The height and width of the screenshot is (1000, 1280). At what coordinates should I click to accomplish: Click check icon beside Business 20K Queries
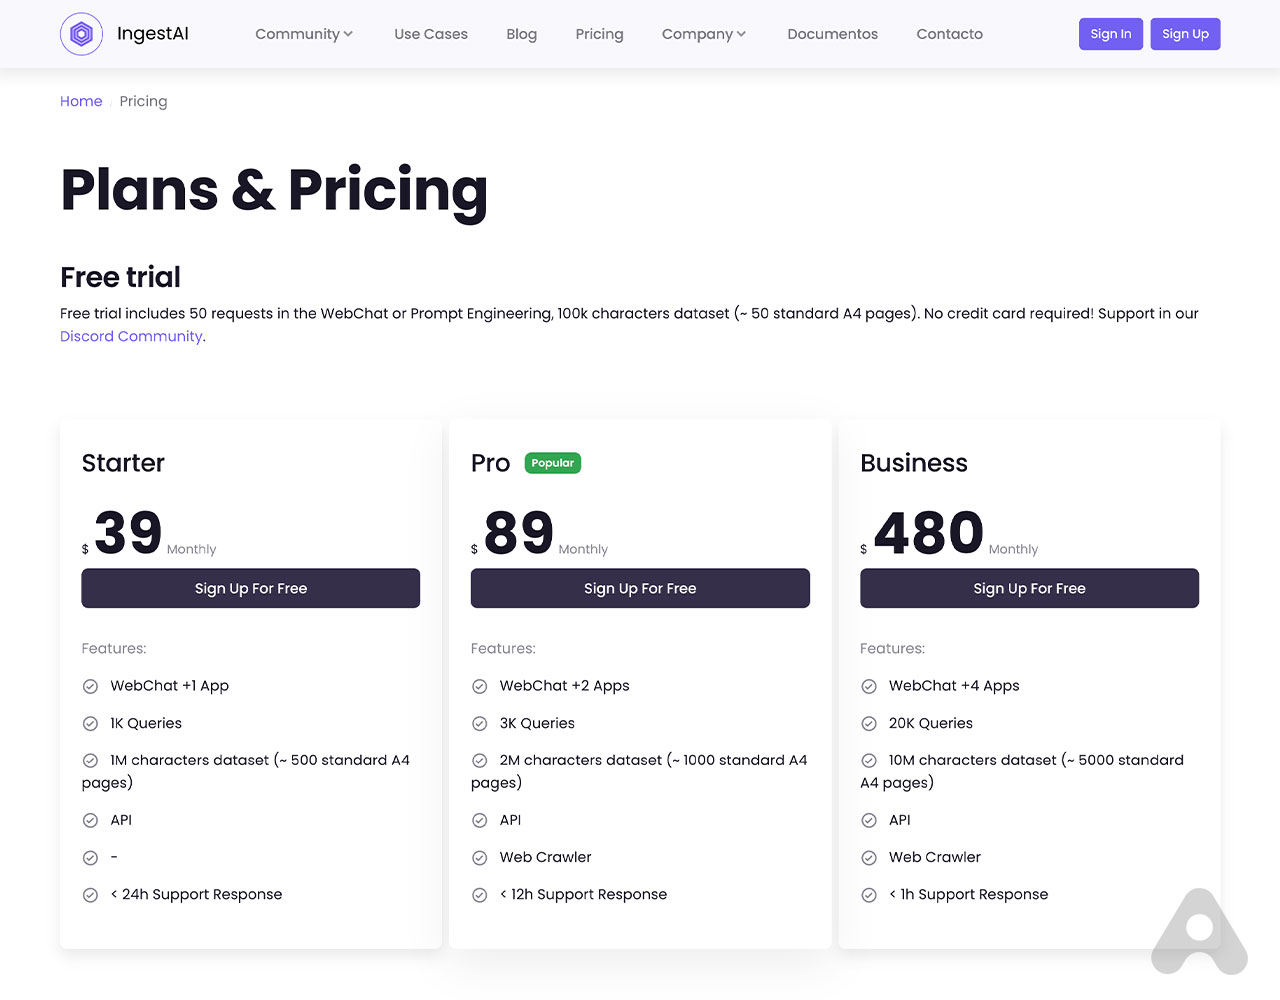[869, 723]
